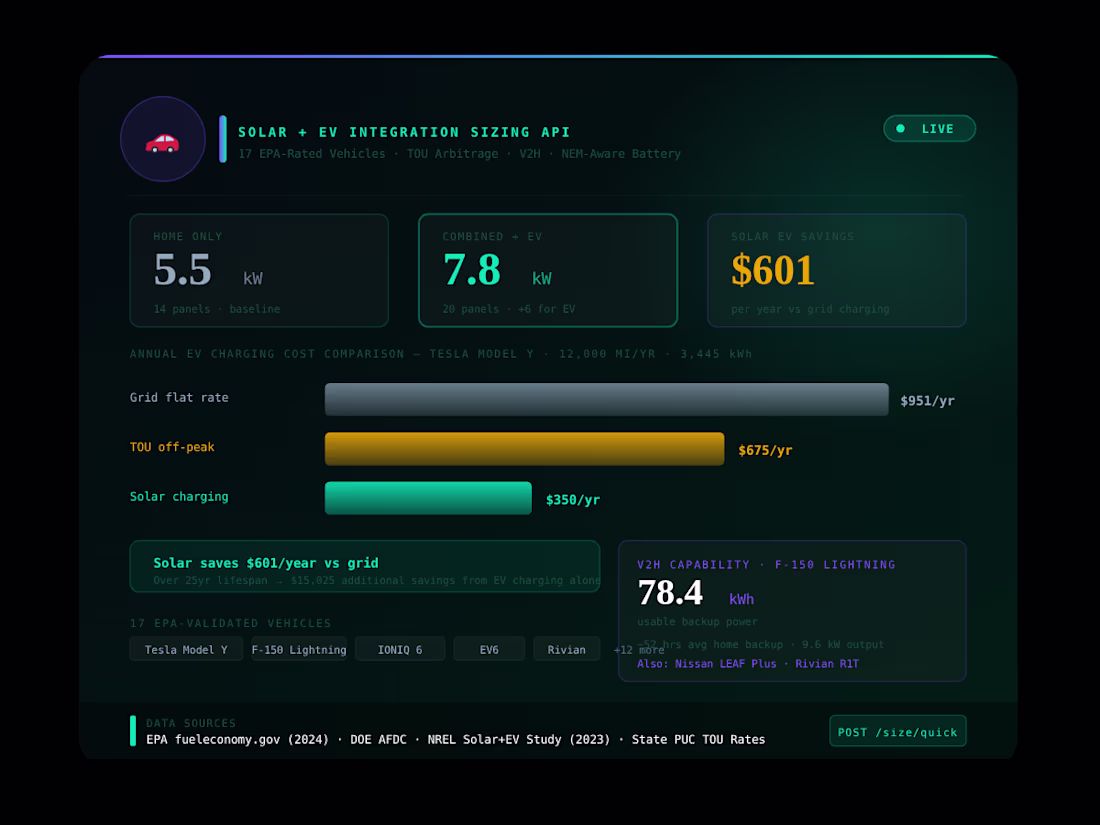
Task: Click the EPA fueleconomy.gov data sources line
Action: pyautogui.click(x=455, y=739)
